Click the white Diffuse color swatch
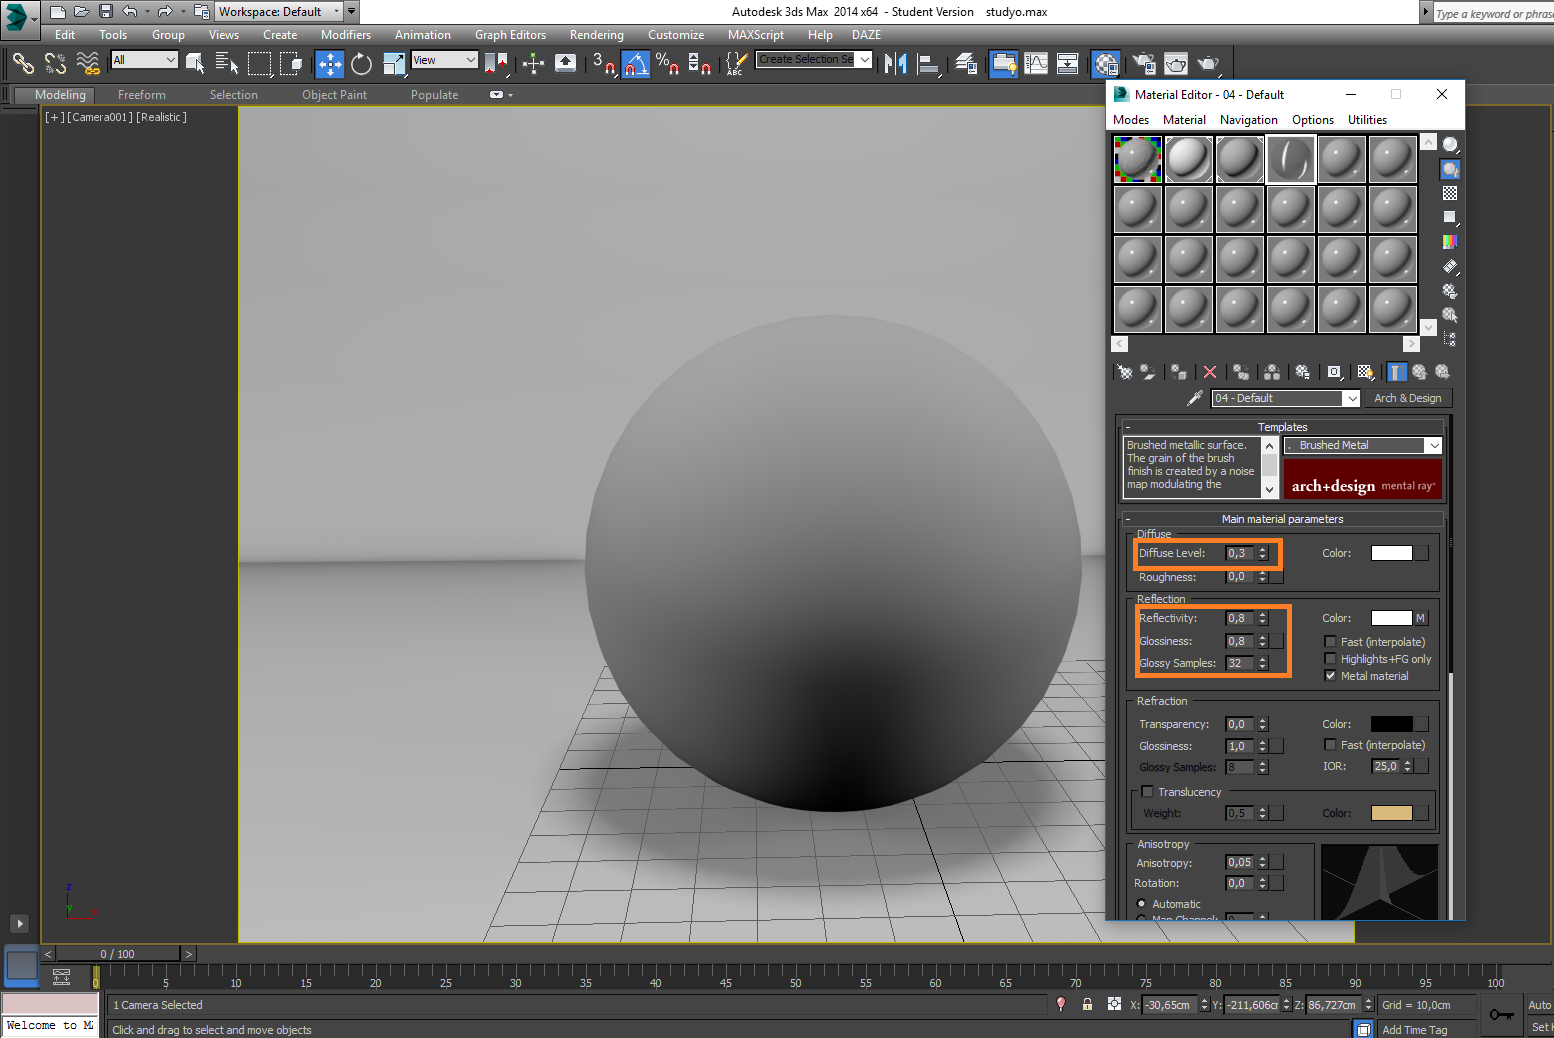This screenshot has width=1554, height=1038. tap(1391, 553)
